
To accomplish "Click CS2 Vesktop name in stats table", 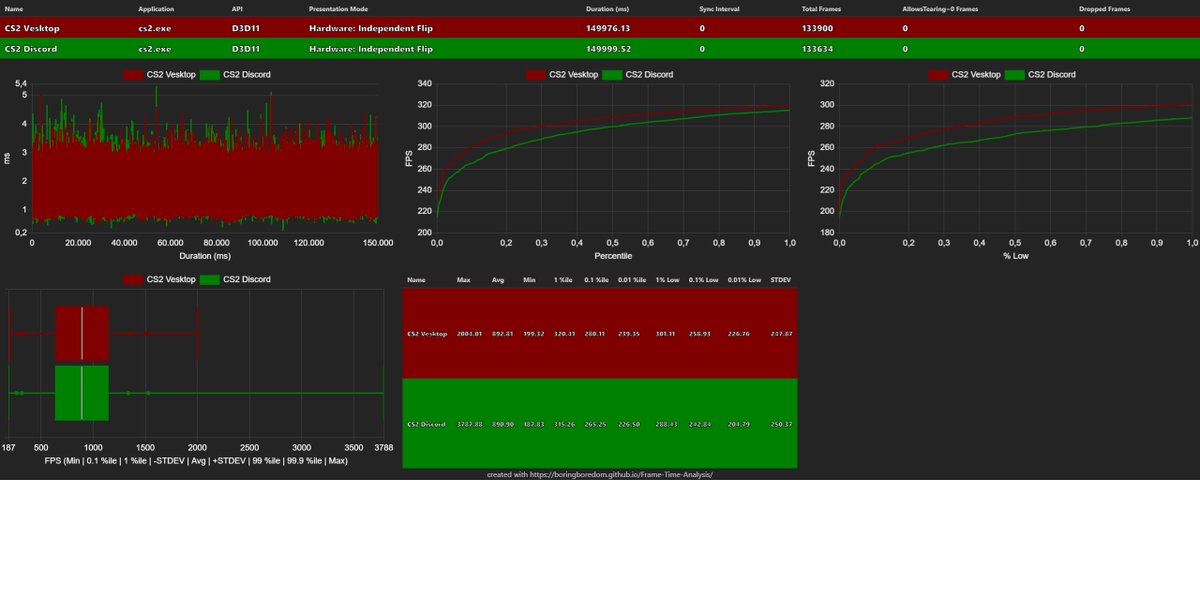I will [x=427, y=334].
